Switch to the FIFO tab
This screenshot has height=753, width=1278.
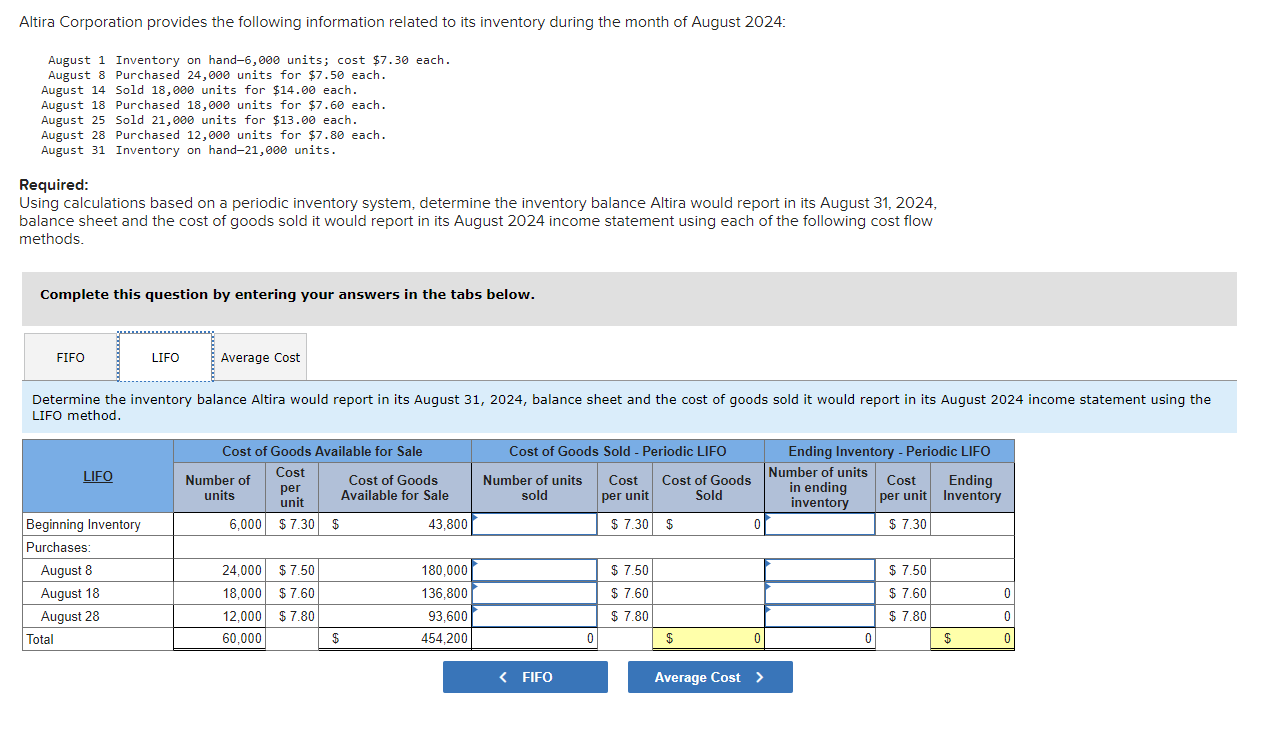(70, 357)
